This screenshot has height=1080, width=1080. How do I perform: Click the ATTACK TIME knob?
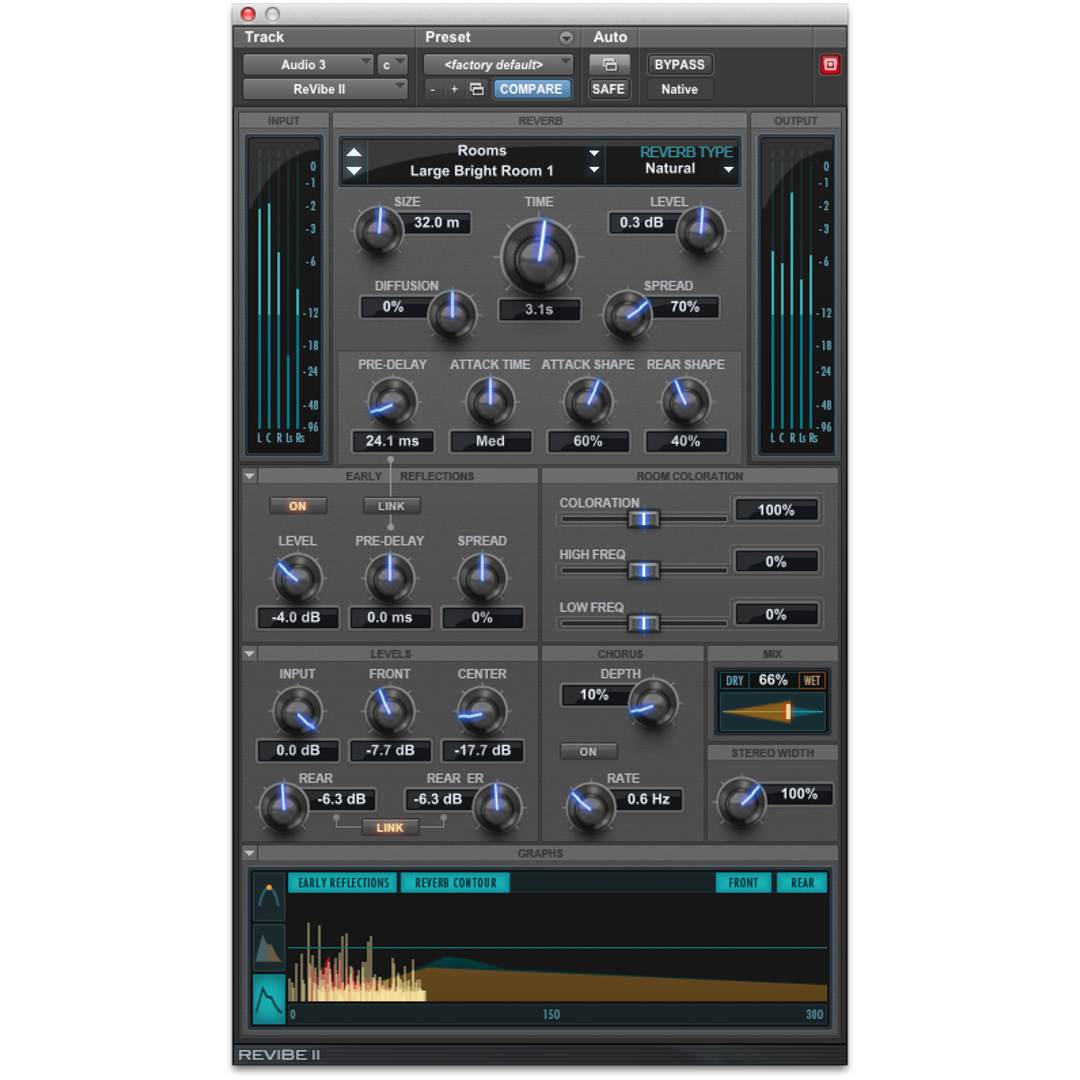(490, 403)
